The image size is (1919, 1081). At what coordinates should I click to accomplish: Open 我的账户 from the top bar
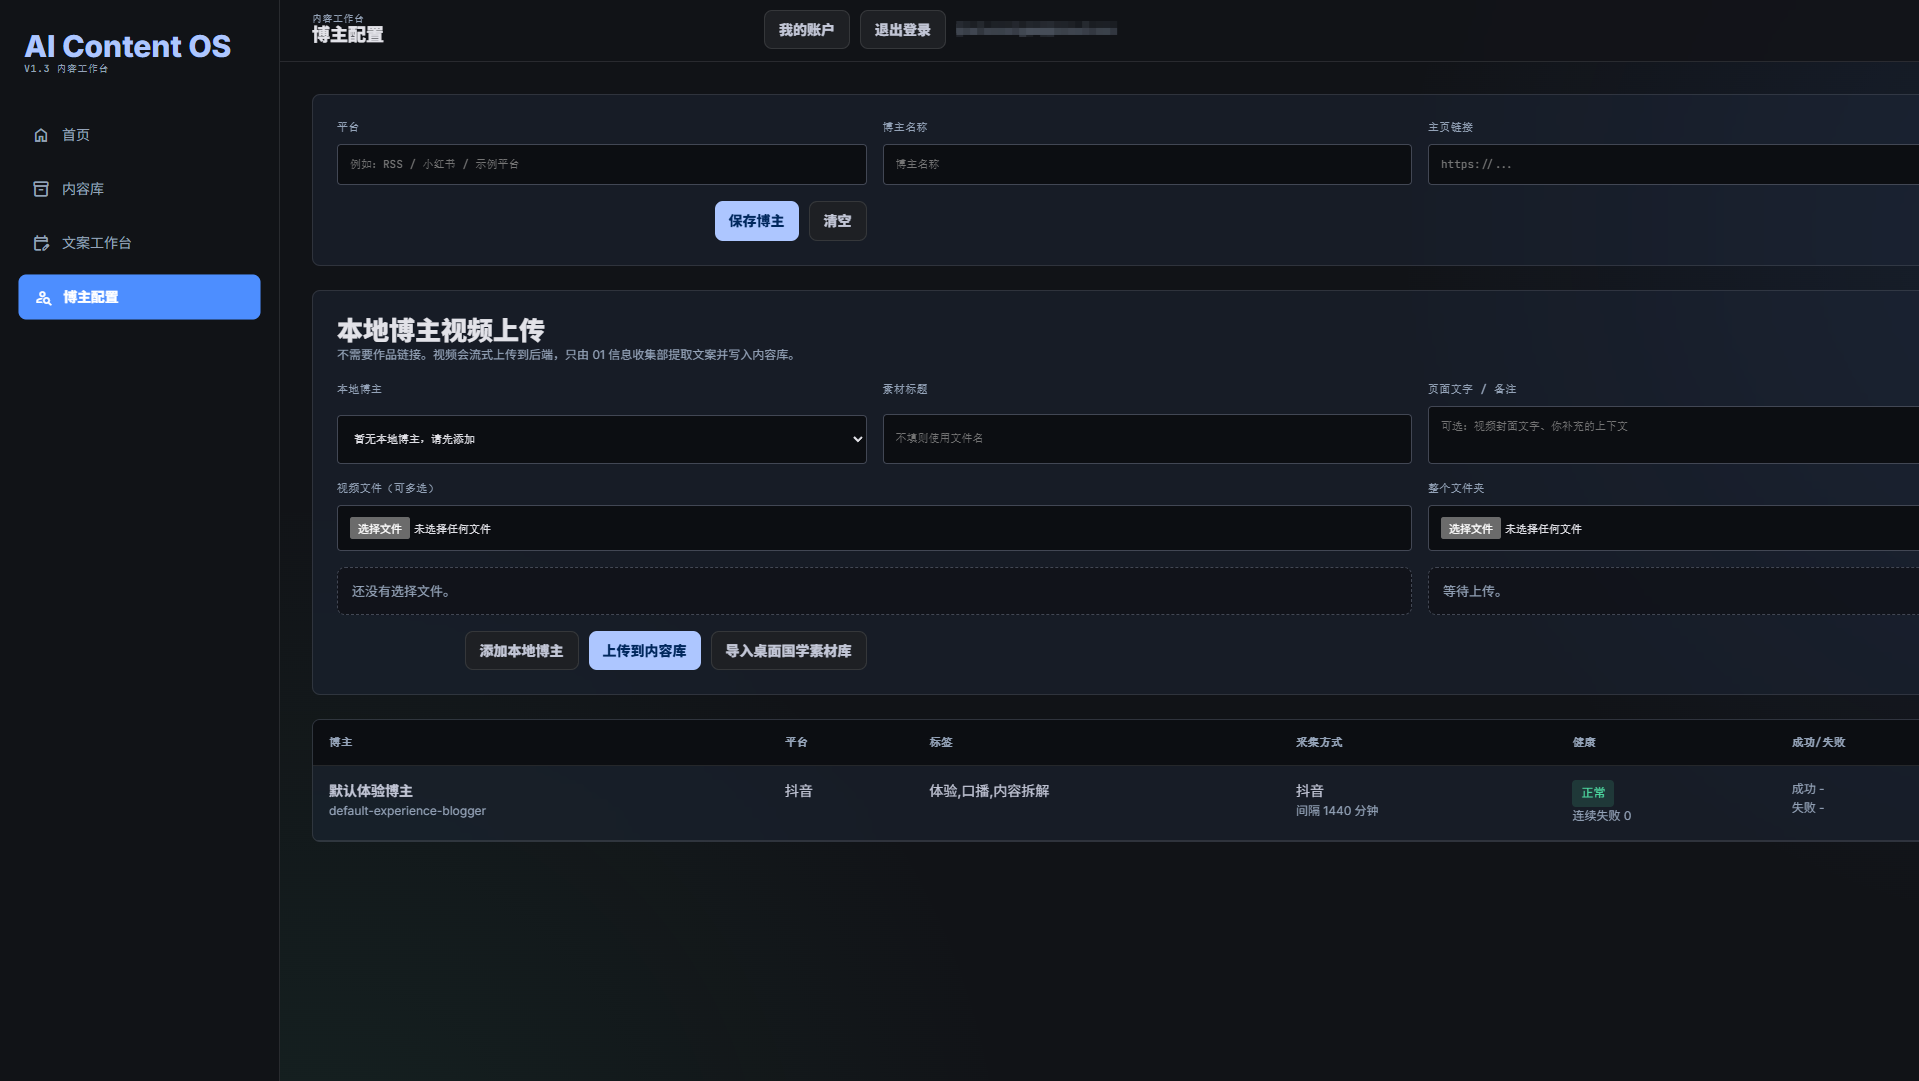click(806, 30)
